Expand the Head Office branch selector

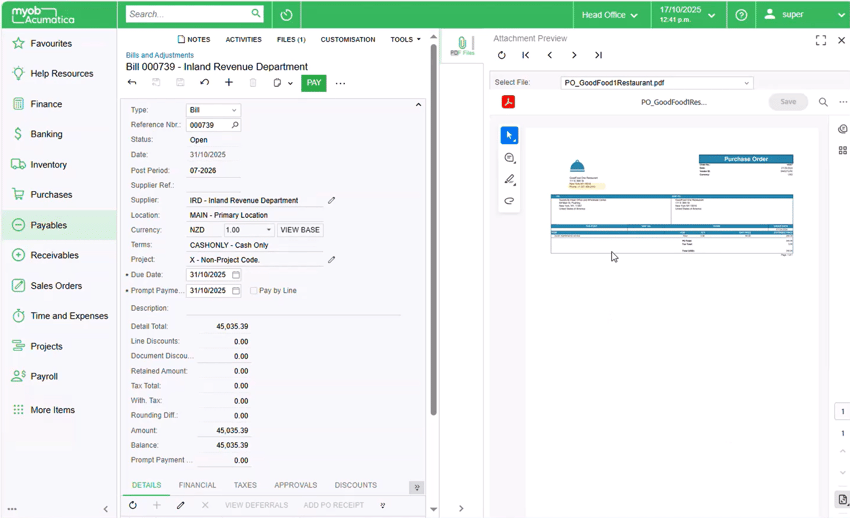click(x=608, y=15)
